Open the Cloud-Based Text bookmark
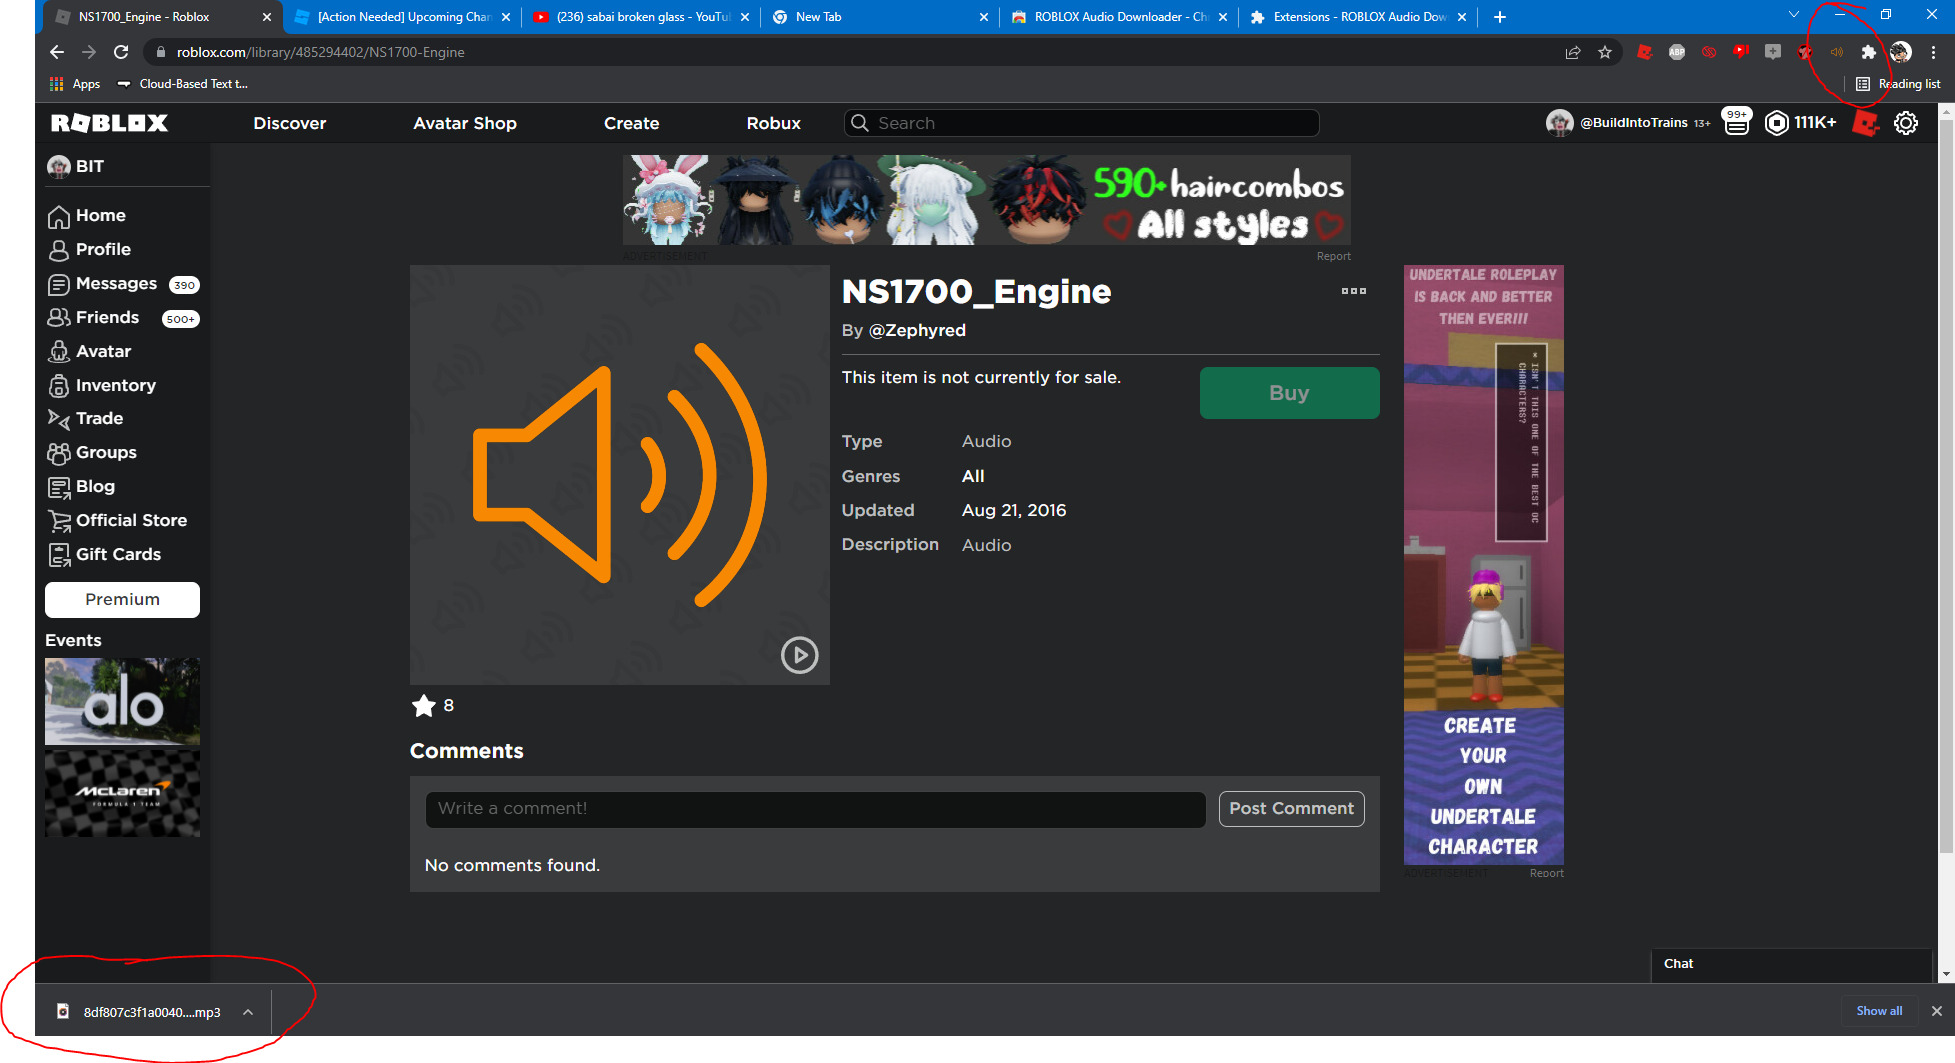 pos(183,84)
